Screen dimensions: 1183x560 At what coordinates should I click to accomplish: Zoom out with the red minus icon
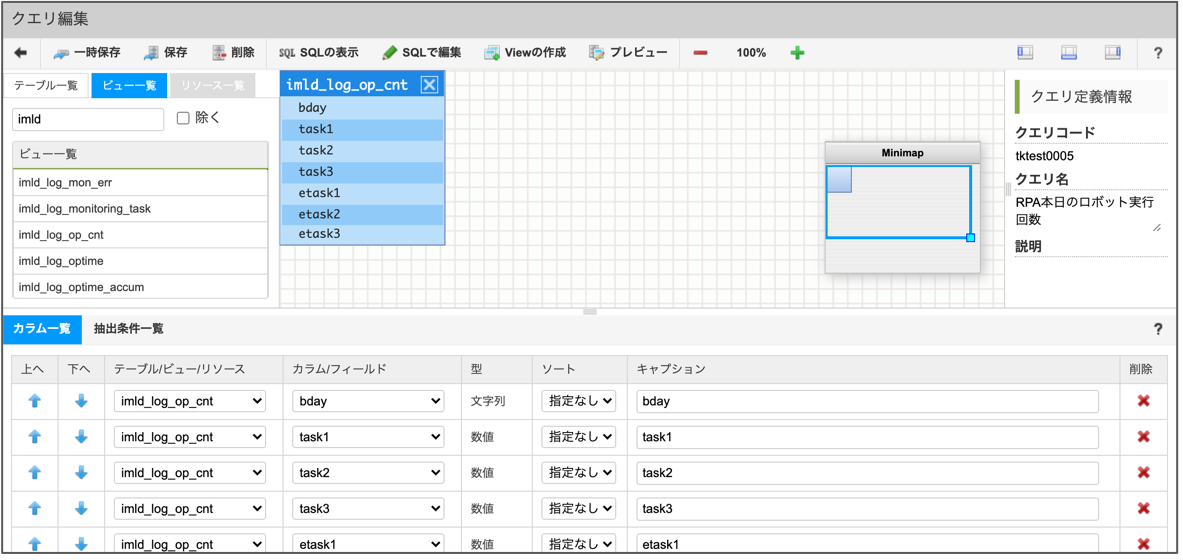pos(700,53)
